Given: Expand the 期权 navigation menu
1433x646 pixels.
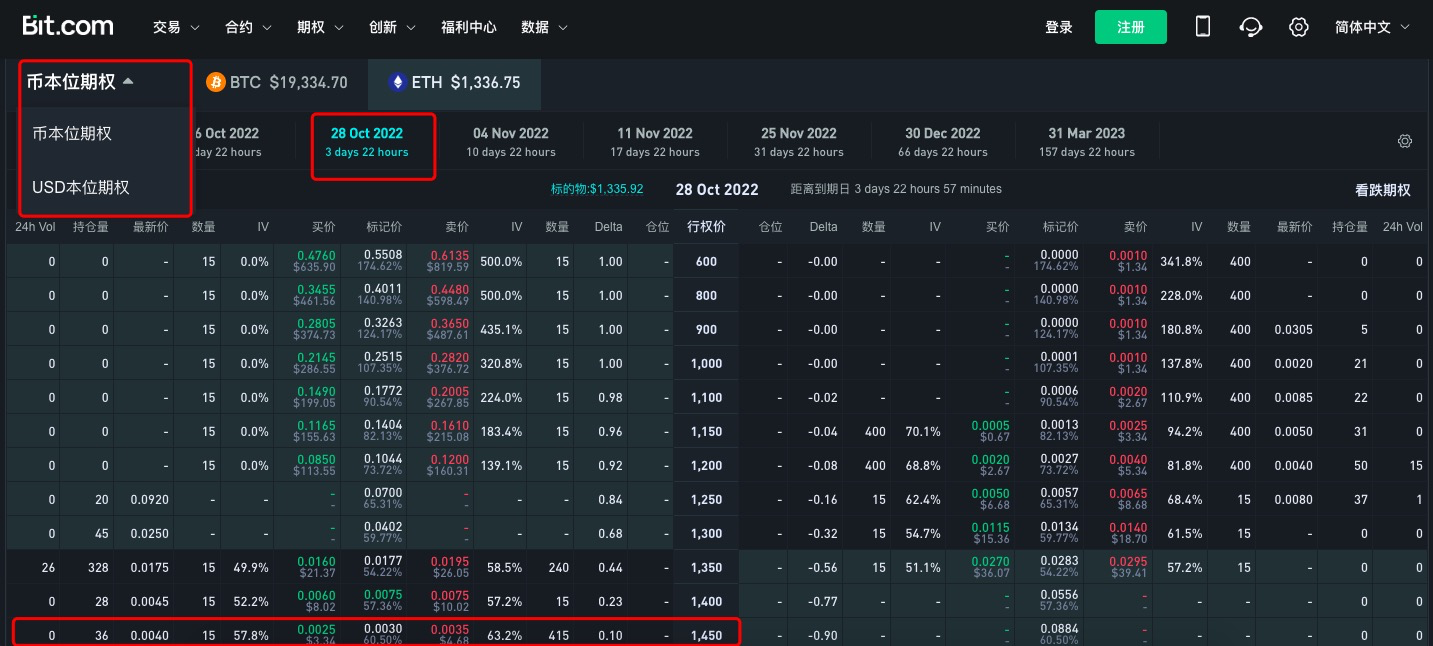Looking at the screenshot, I should [320, 28].
